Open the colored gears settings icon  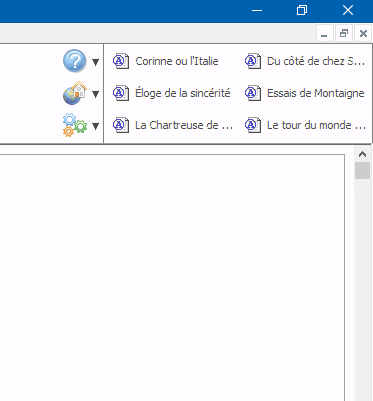[75, 125]
